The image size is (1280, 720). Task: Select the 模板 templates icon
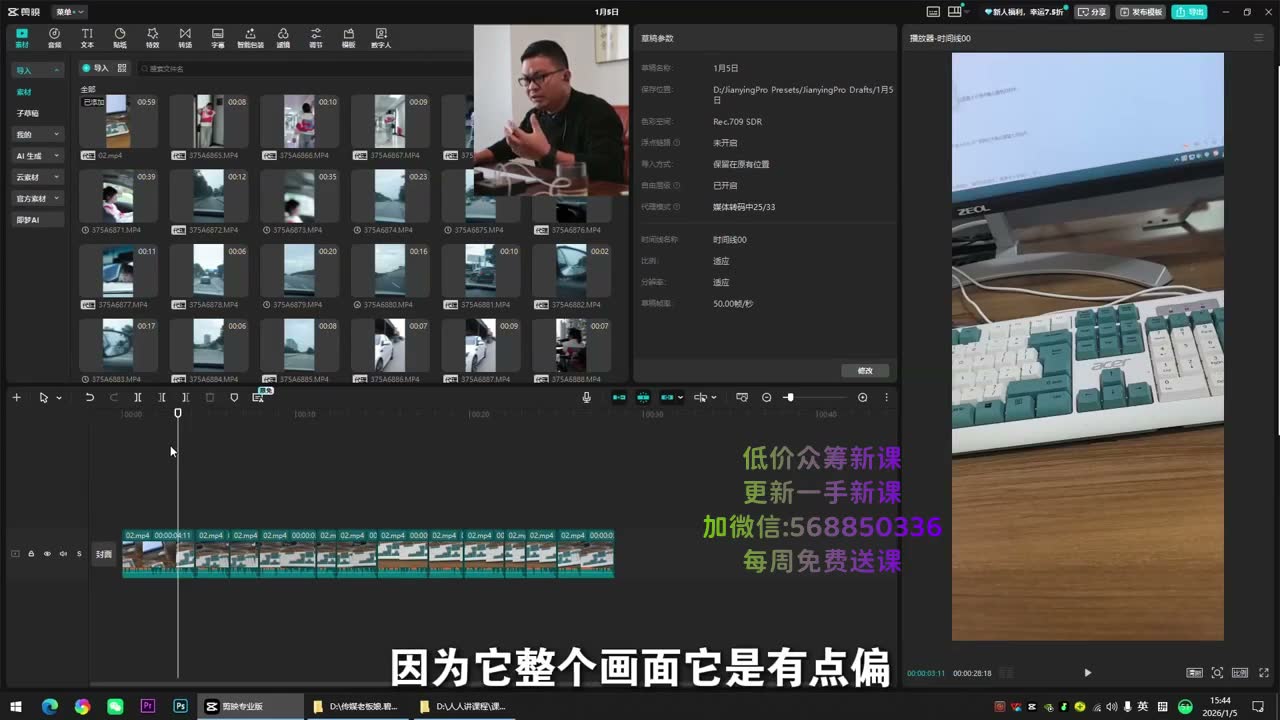pyautogui.click(x=348, y=38)
